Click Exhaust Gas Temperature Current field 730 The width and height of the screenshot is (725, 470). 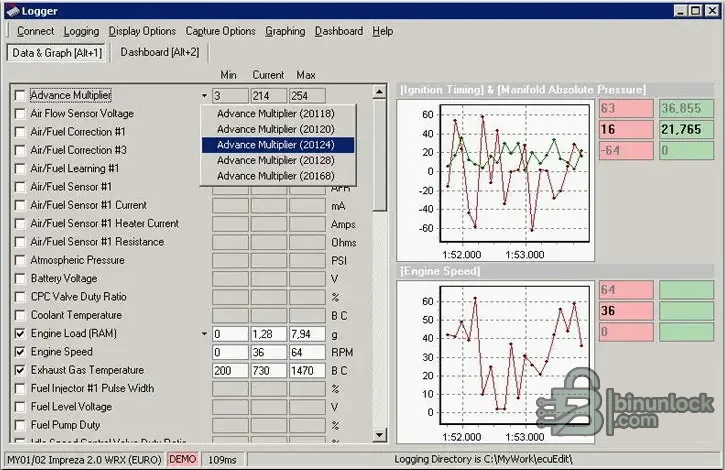click(269, 371)
